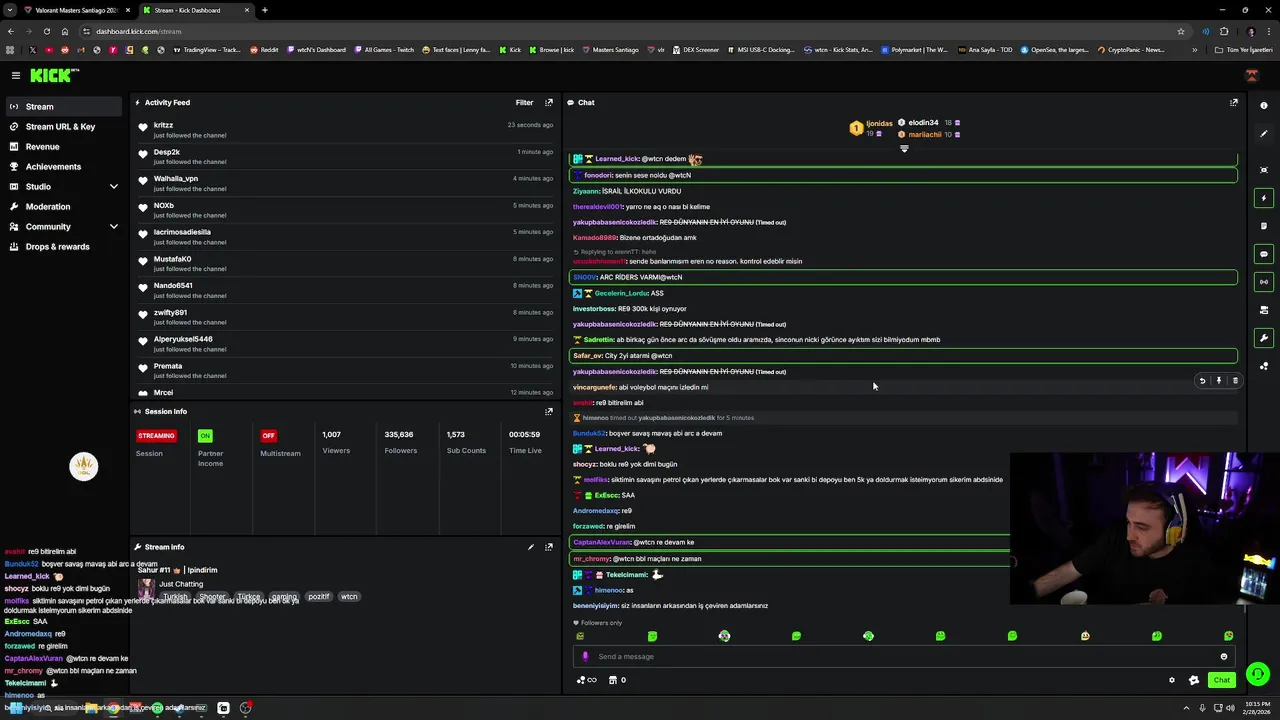The width and height of the screenshot is (1280, 720).
Task: Open the All Games - Twitch bookmark
Action: 384,50
